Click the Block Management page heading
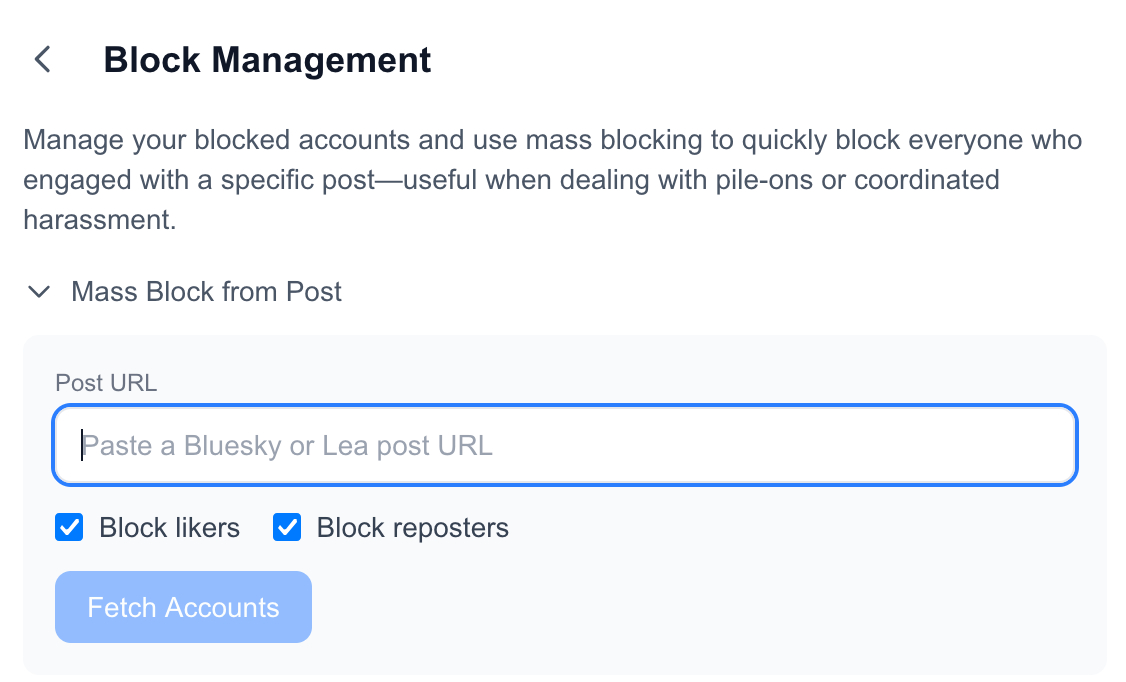 point(267,60)
